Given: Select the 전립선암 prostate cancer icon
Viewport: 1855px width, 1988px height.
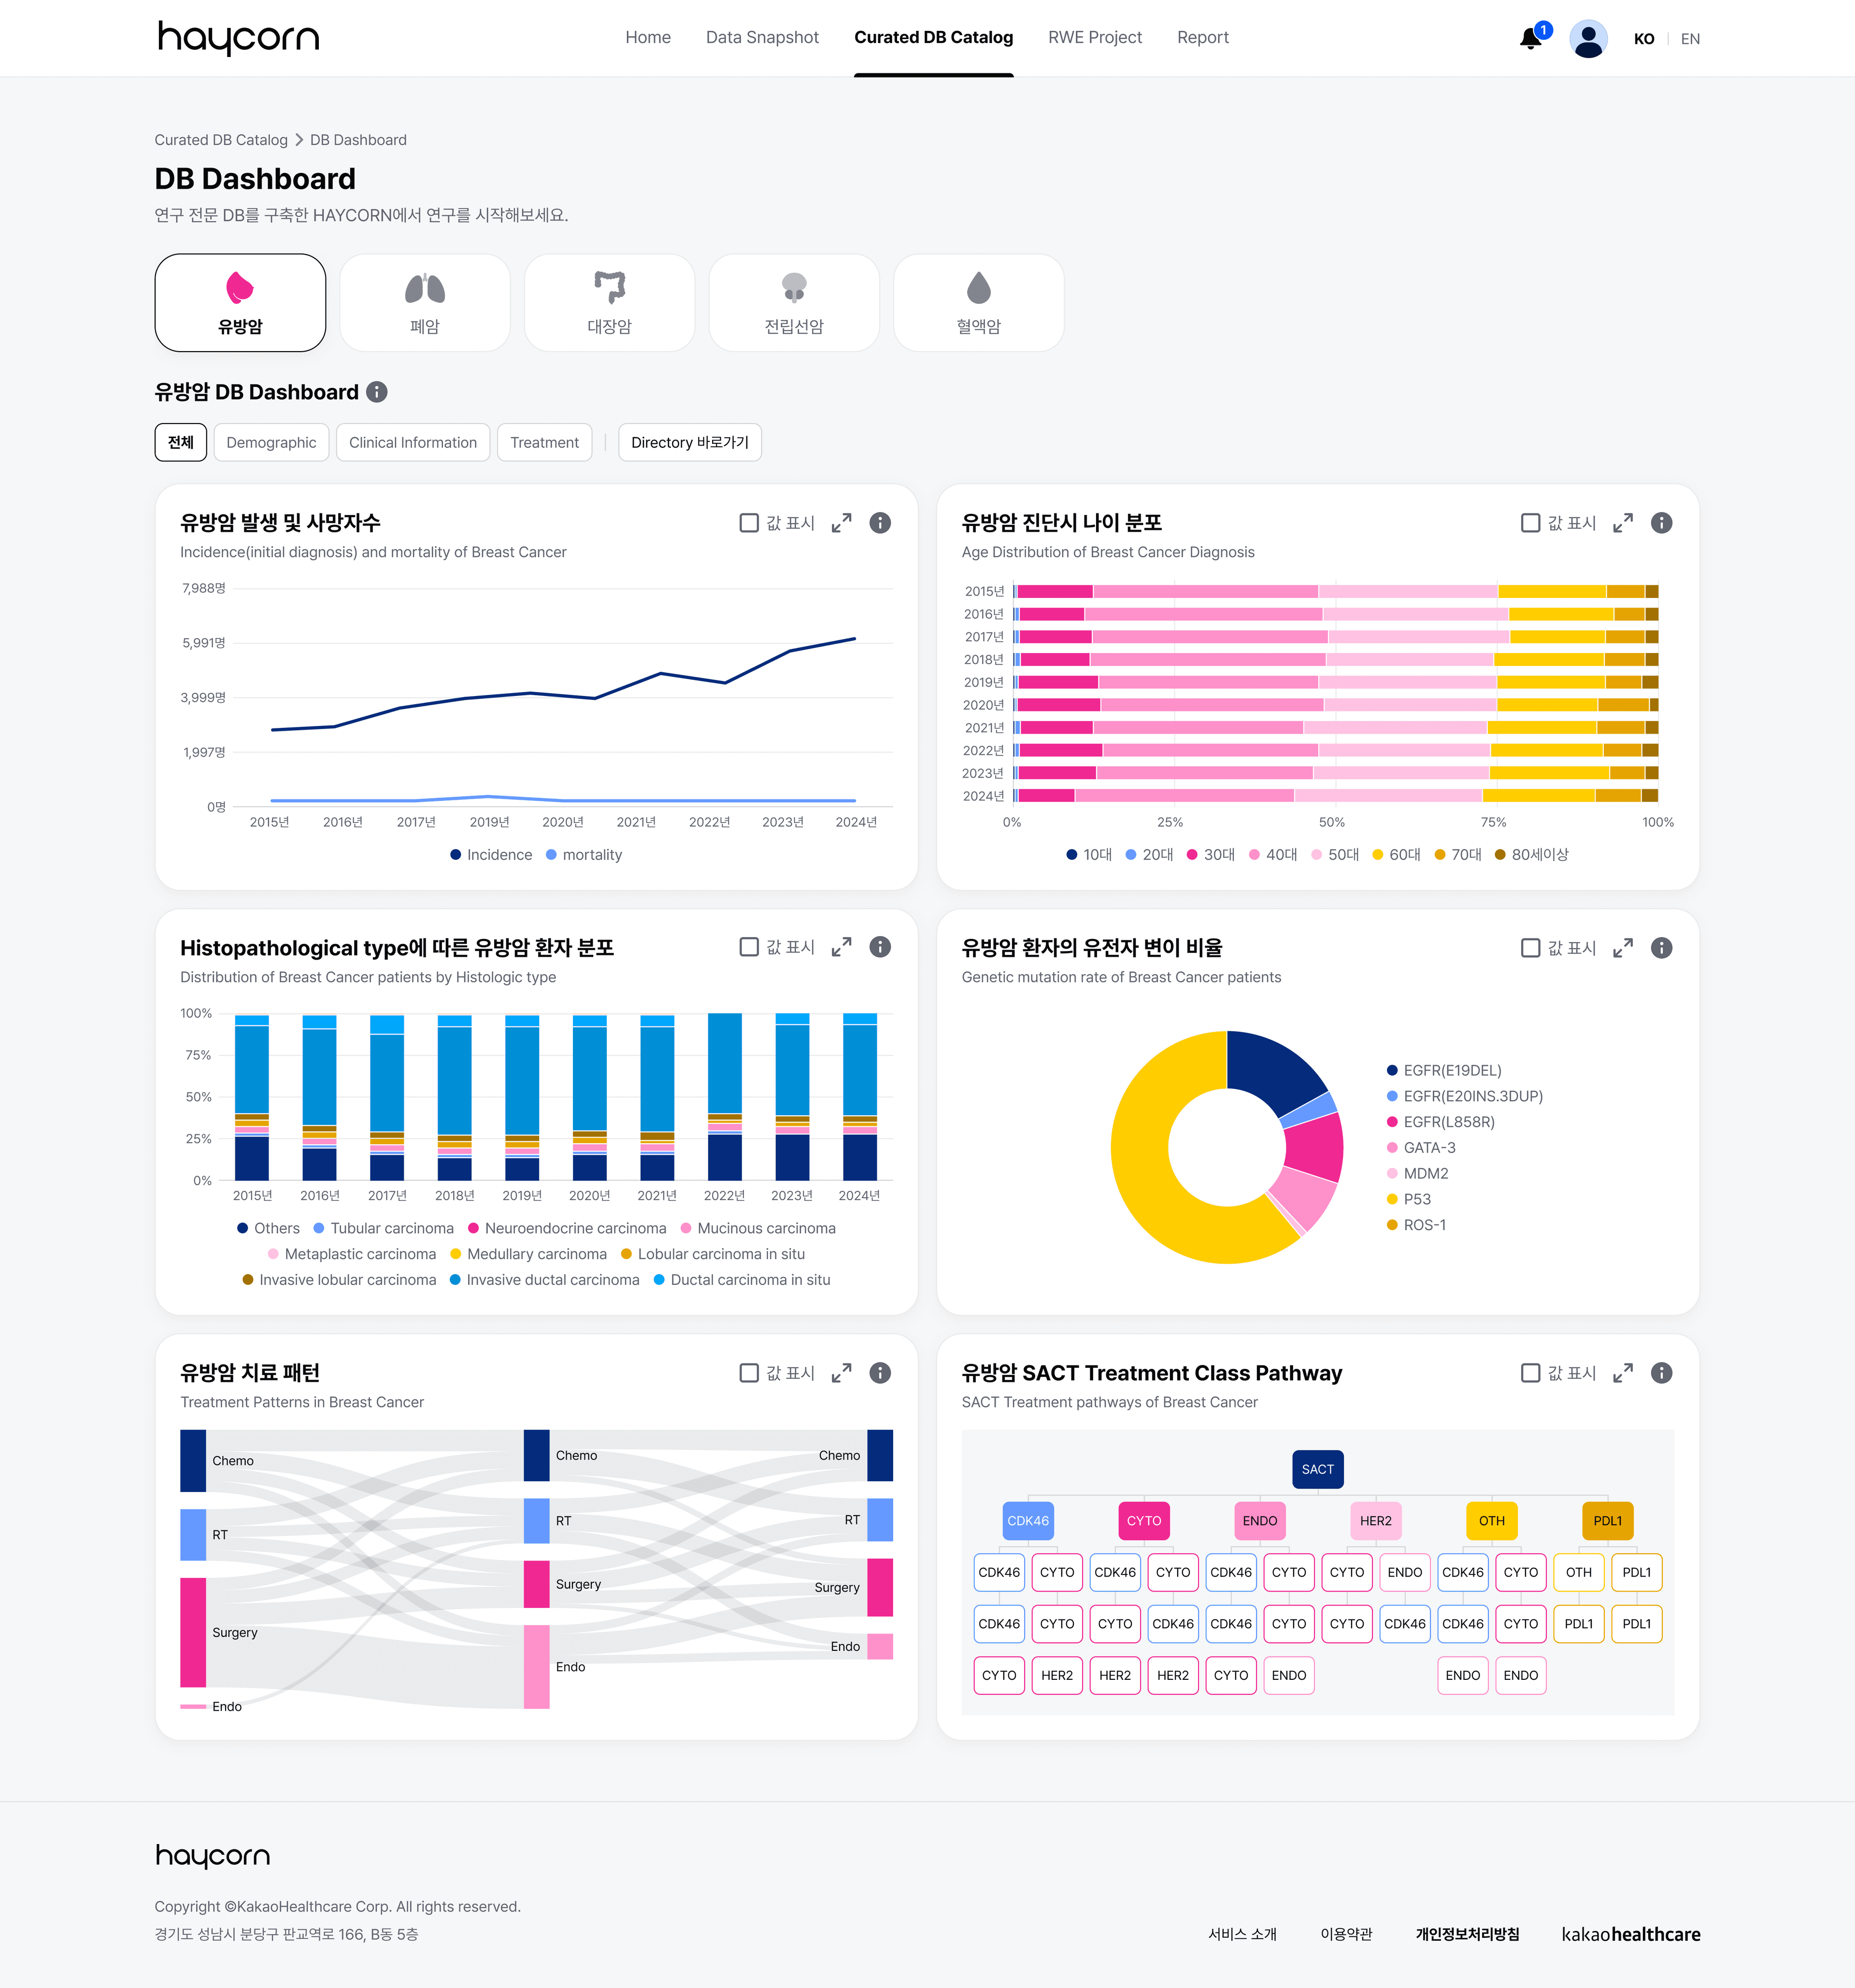Looking at the screenshot, I should pos(793,302).
